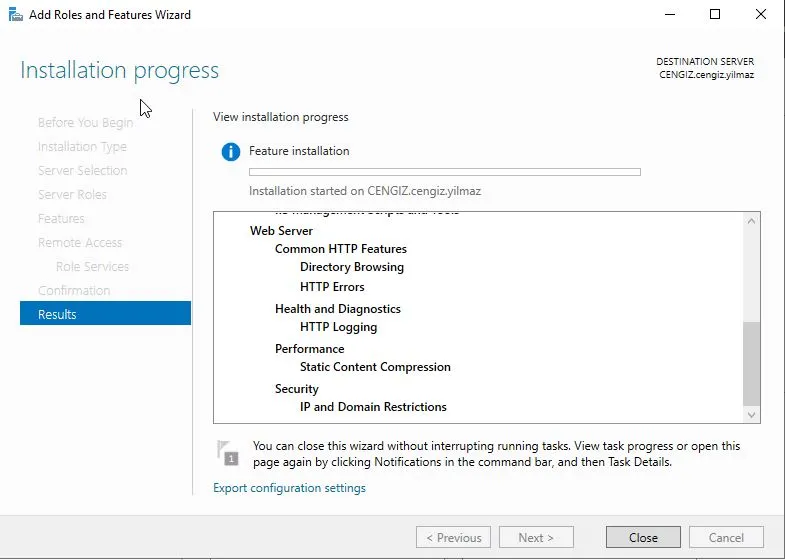Maximize the wizard window

[x=714, y=15]
